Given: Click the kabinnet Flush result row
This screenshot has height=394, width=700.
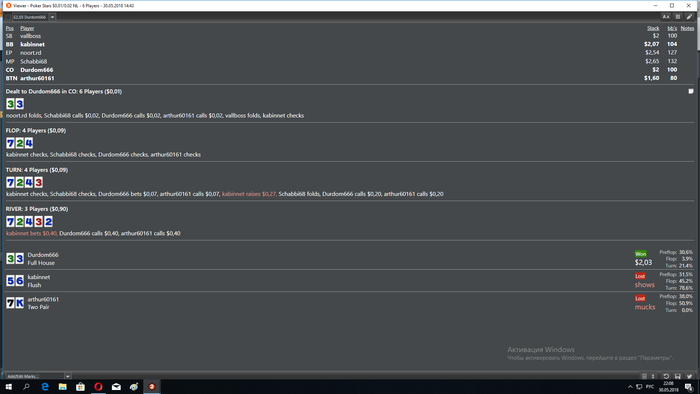Looking at the screenshot, I should [x=350, y=281].
